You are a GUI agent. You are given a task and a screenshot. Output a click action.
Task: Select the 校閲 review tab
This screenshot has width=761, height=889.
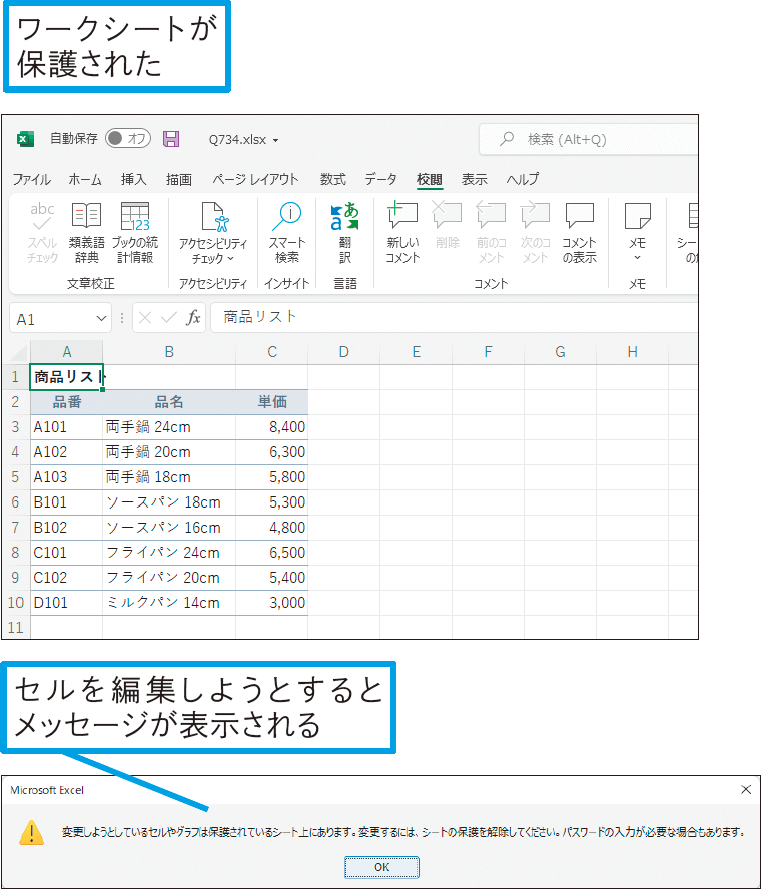tap(429, 180)
